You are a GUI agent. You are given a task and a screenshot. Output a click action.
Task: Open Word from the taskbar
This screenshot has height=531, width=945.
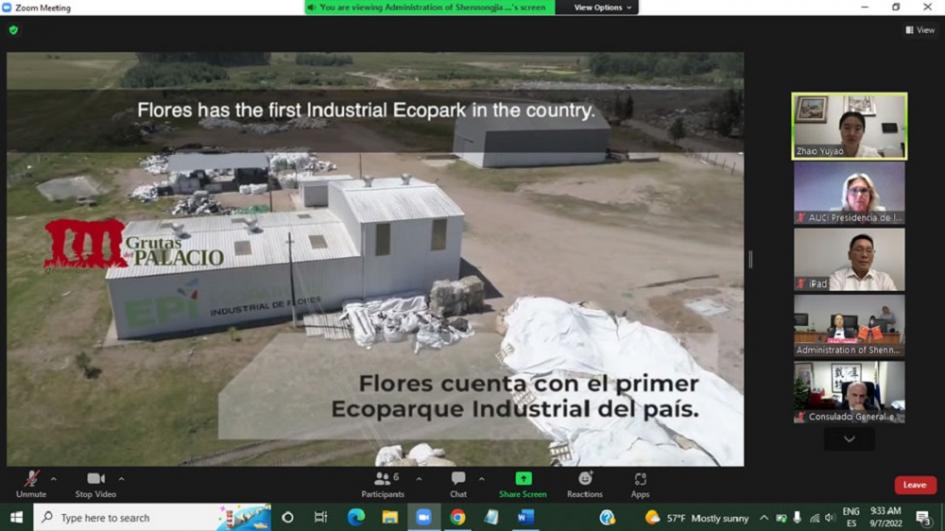click(x=526, y=517)
